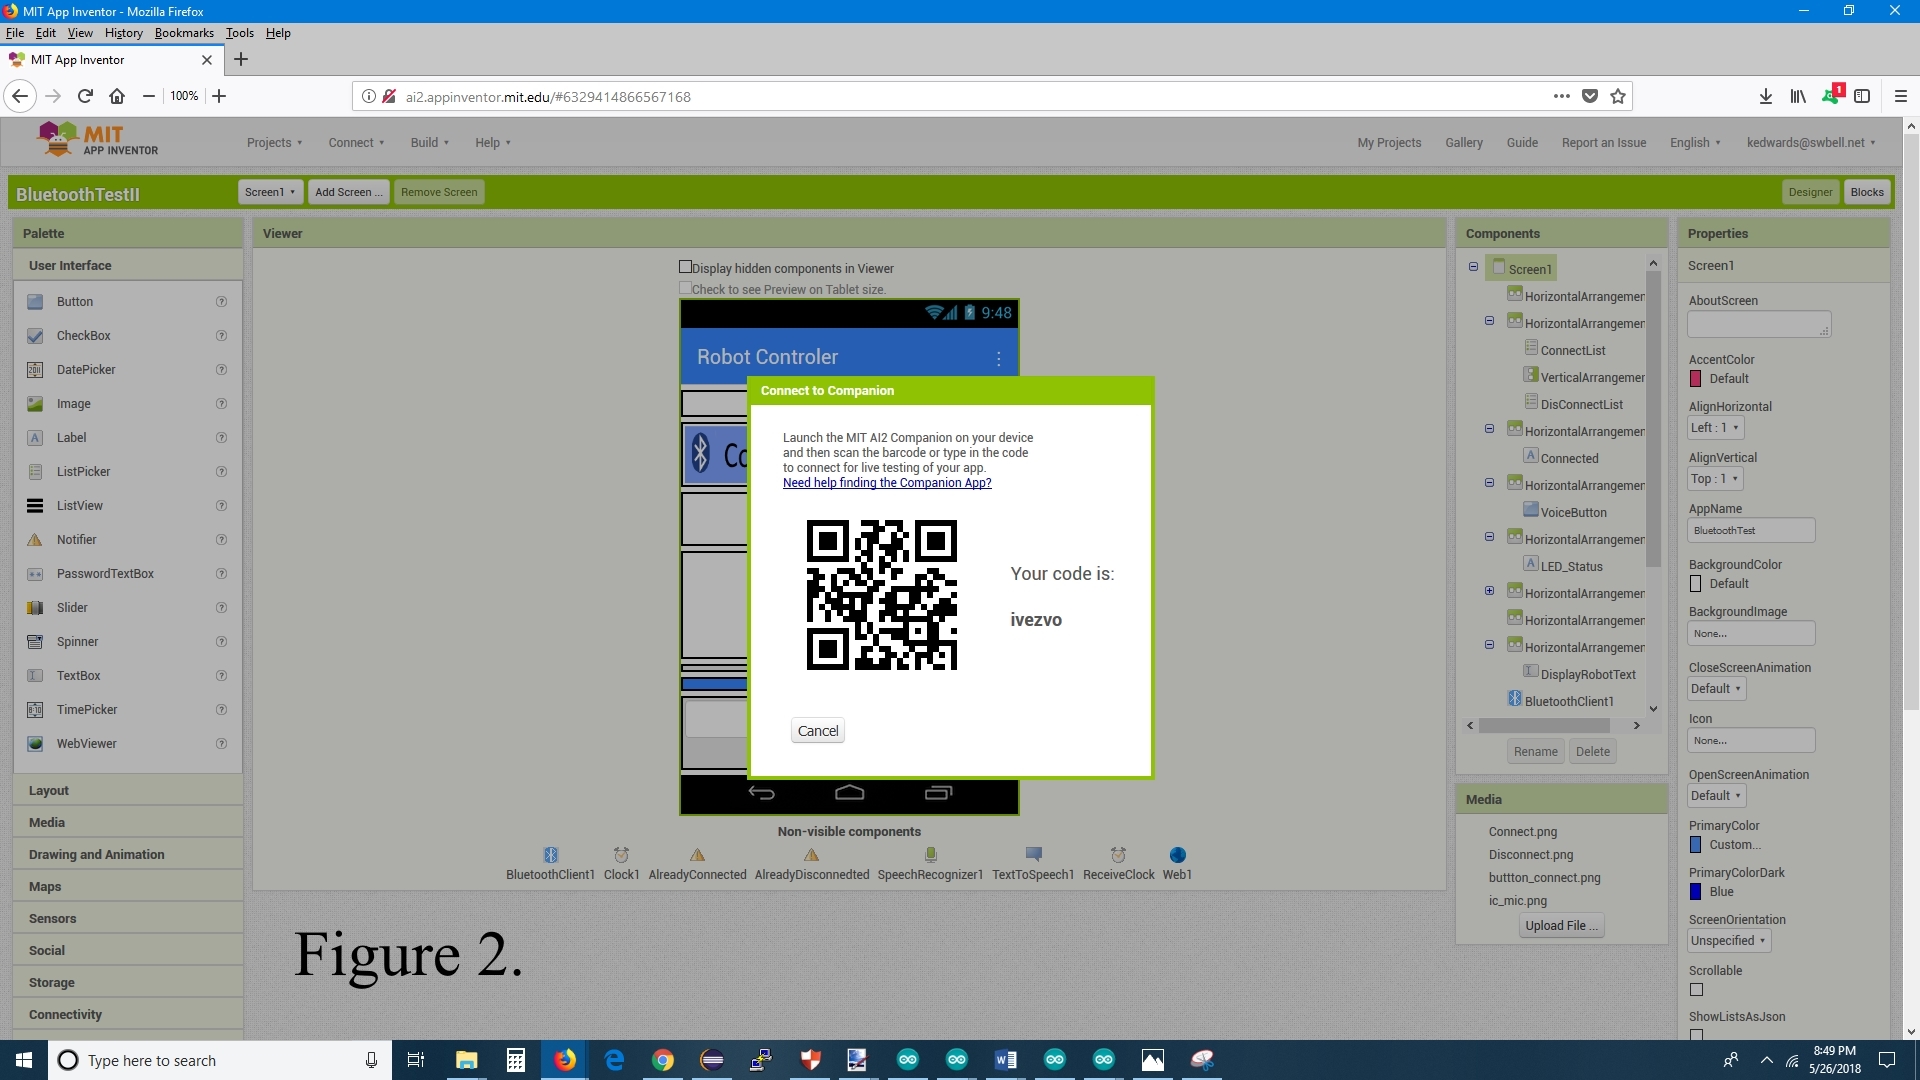Click the Add Screen button
The image size is (1920, 1080).
[x=348, y=192]
